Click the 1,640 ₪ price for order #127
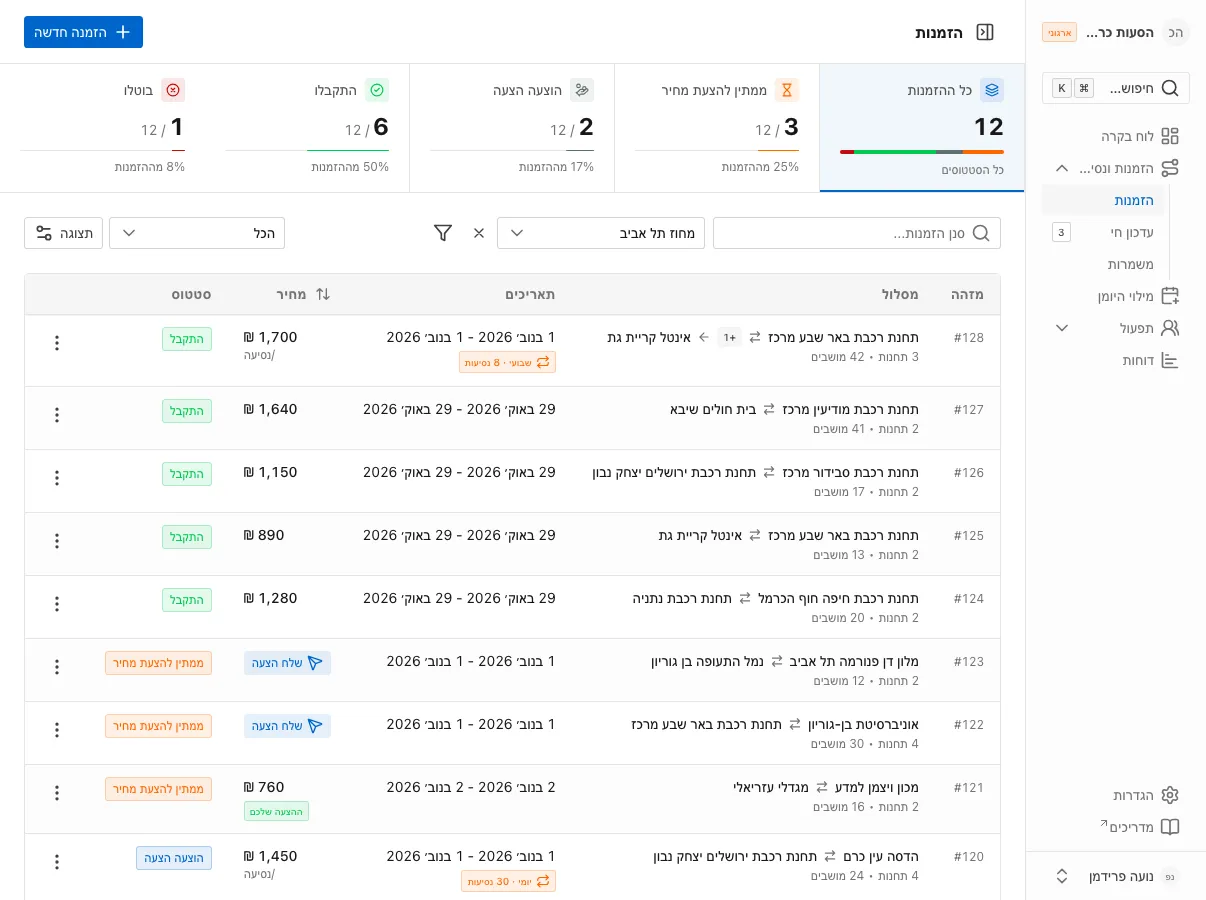This screenshot has width=1206, height=900. 271,409
